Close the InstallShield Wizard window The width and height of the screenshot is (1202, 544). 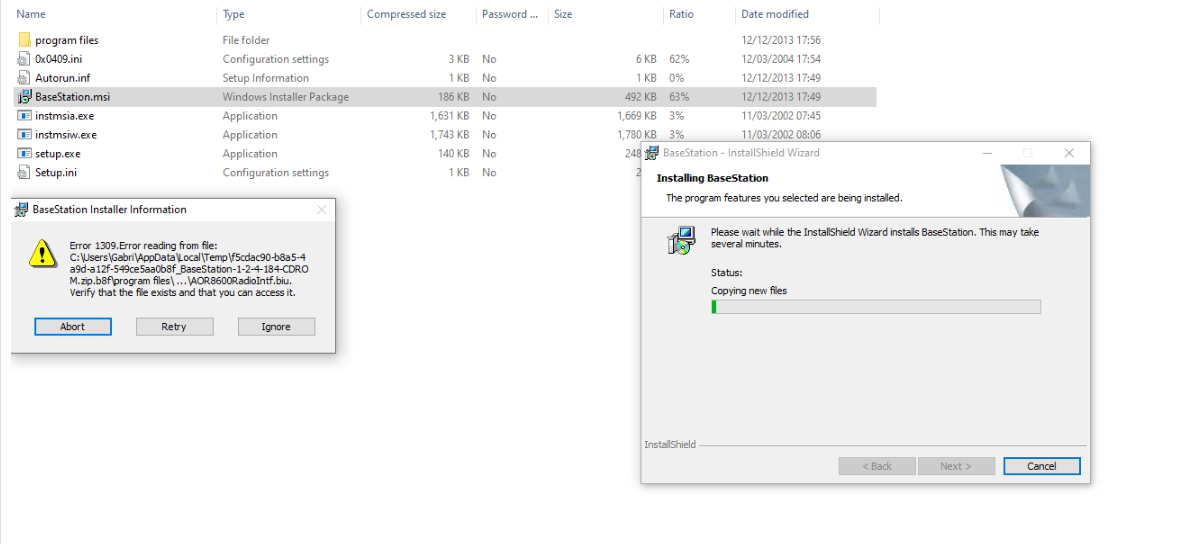click(x=1069, y=153)
